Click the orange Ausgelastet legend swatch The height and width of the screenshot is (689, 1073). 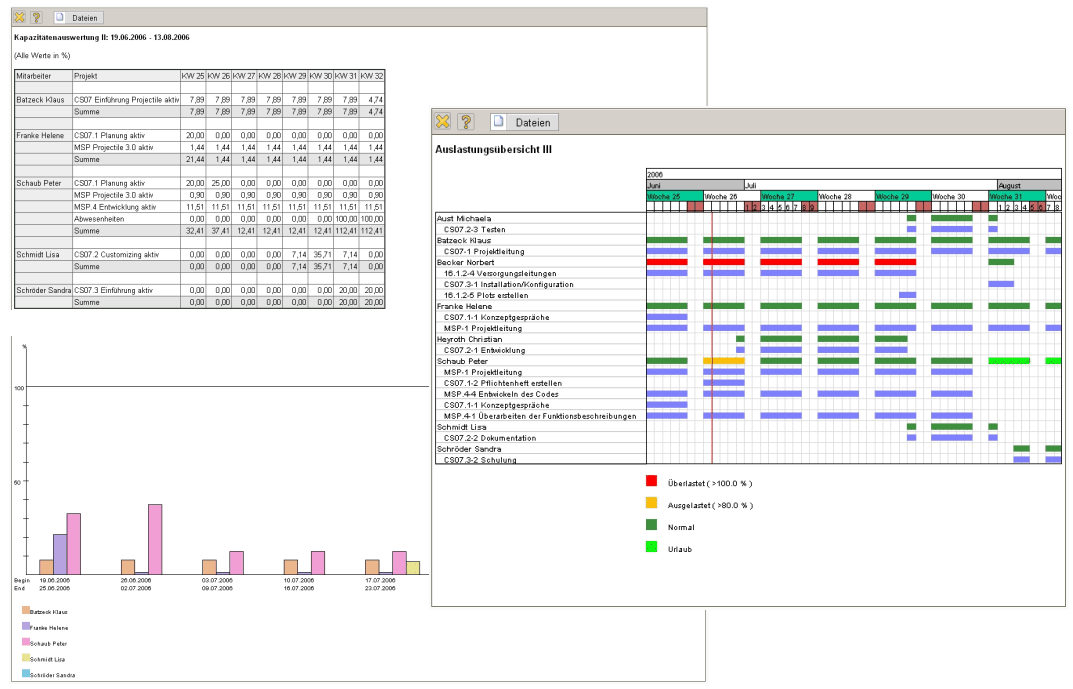(x=652, y=504)
